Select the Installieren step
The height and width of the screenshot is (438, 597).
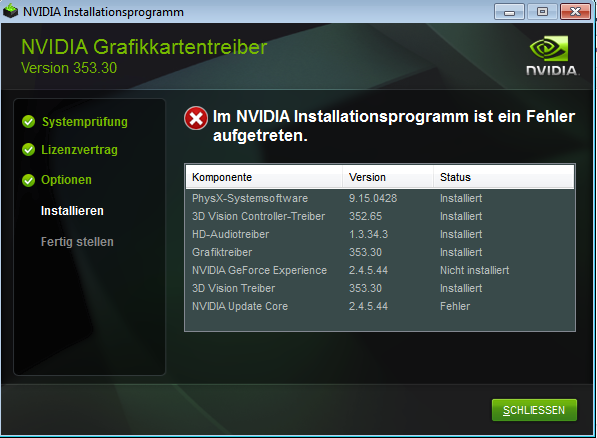point(72,211)
